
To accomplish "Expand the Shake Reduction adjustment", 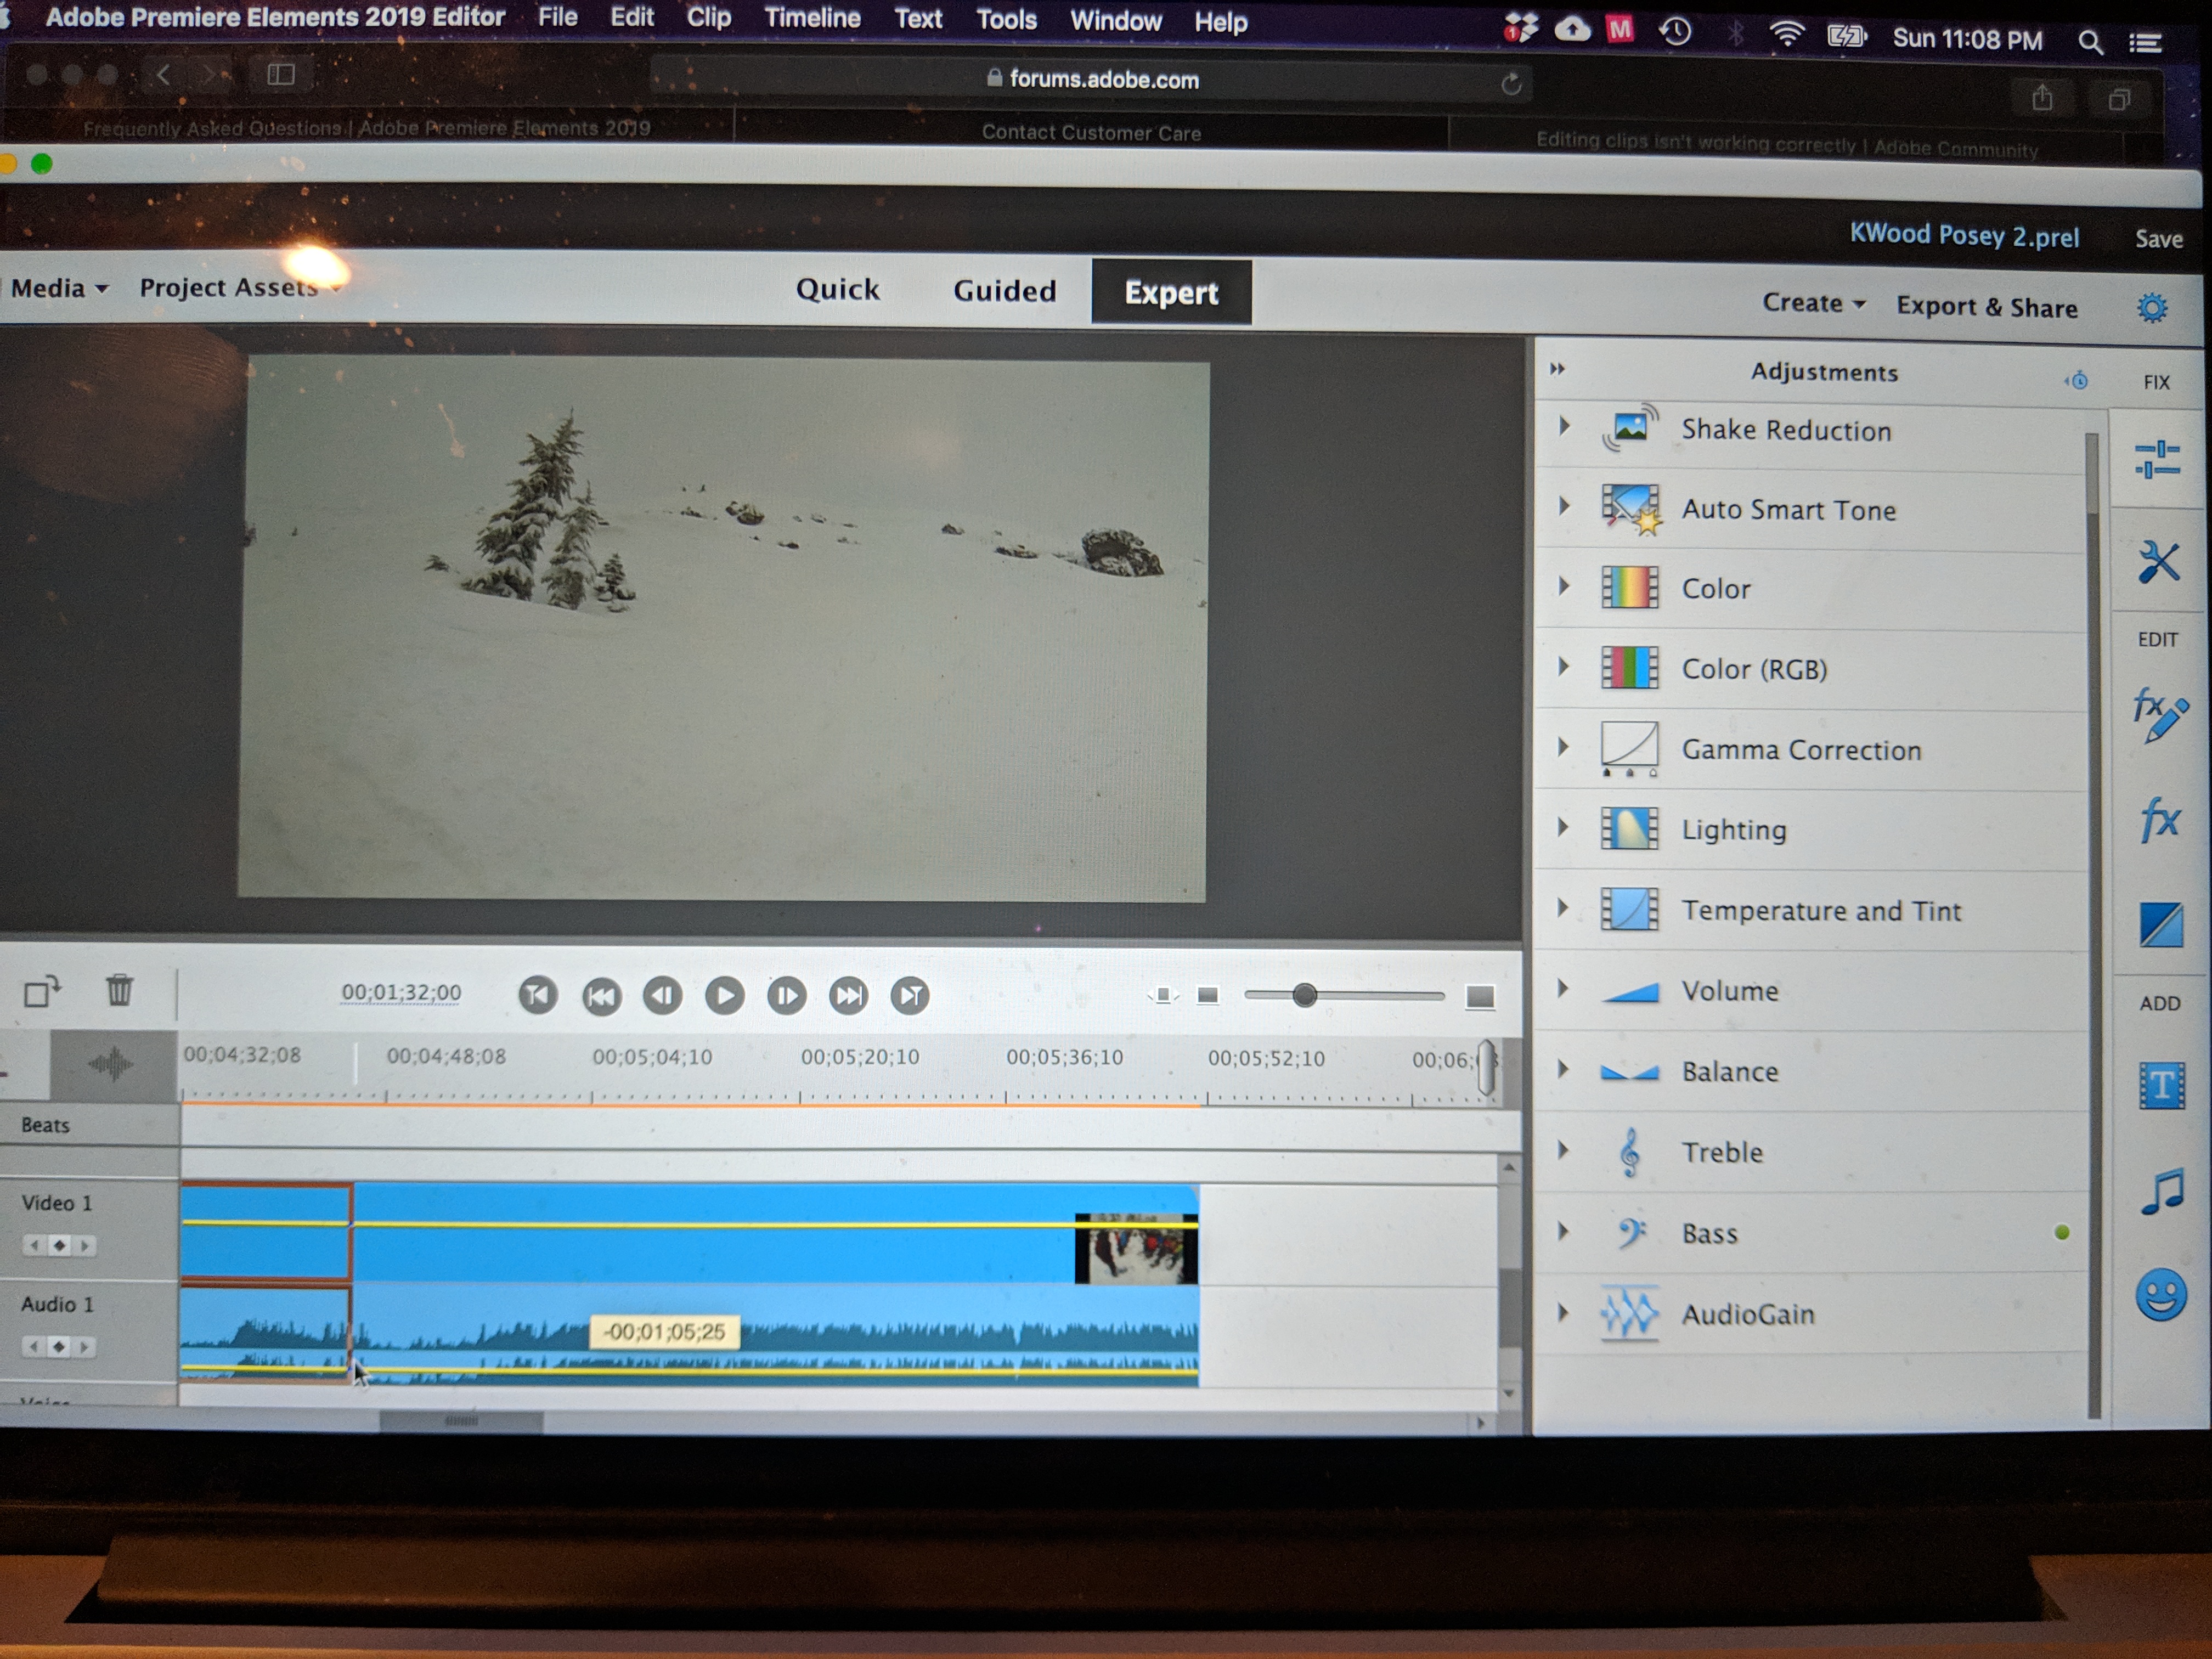I will click(1564, 427).
